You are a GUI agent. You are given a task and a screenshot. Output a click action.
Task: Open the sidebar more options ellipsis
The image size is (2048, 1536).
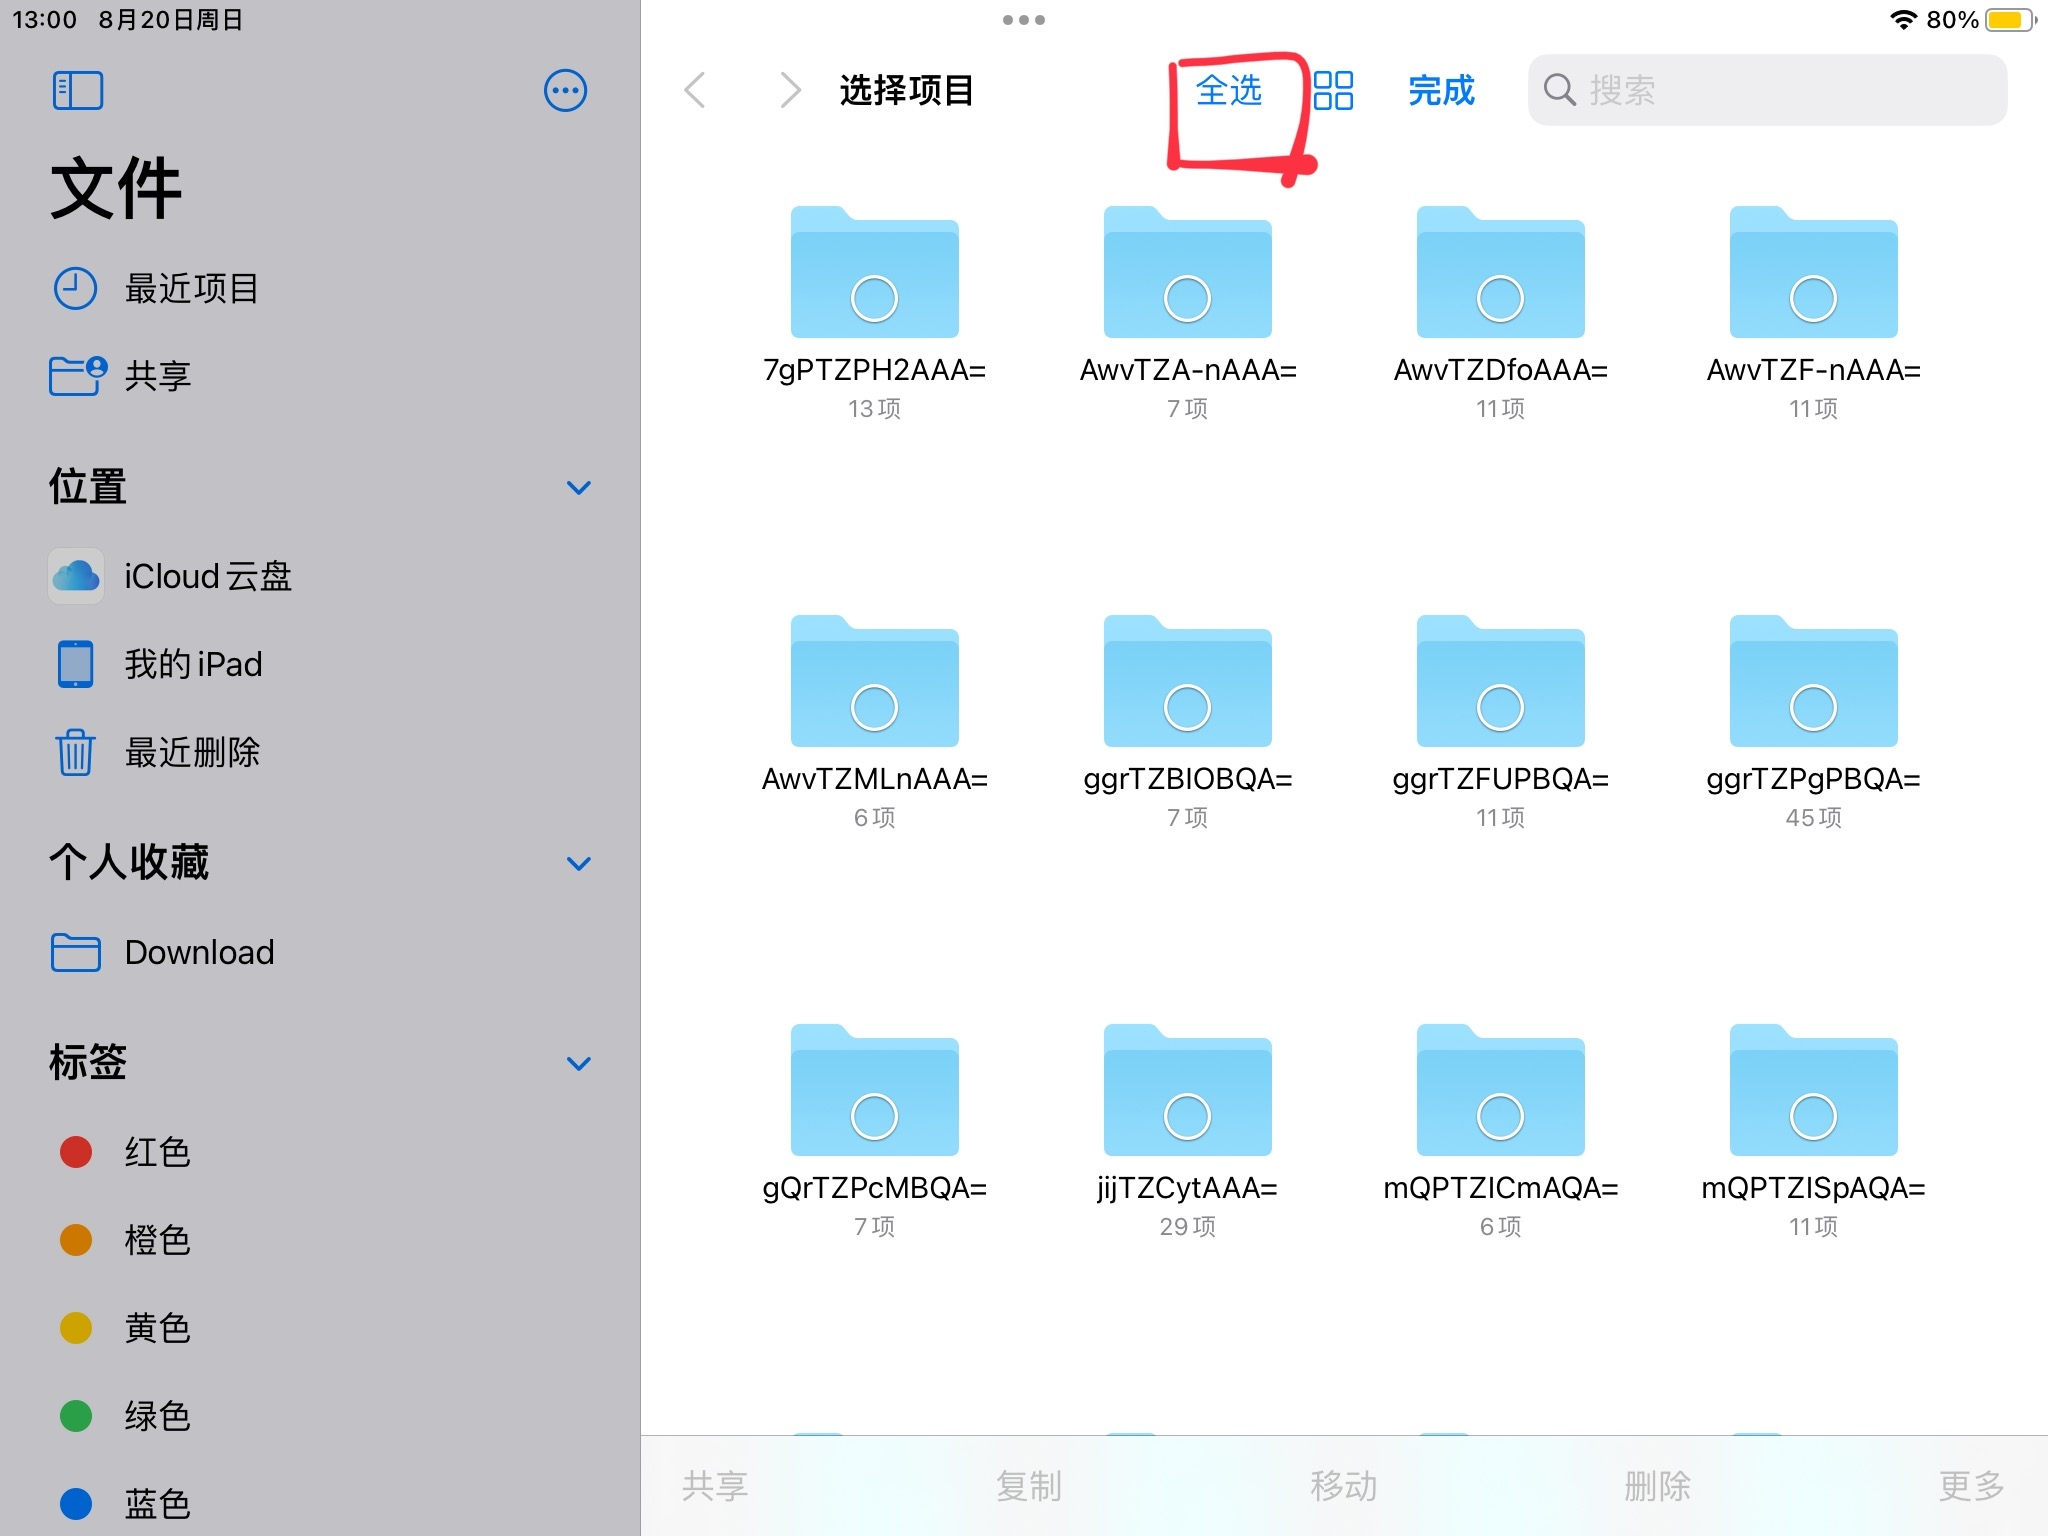point(565,91)
